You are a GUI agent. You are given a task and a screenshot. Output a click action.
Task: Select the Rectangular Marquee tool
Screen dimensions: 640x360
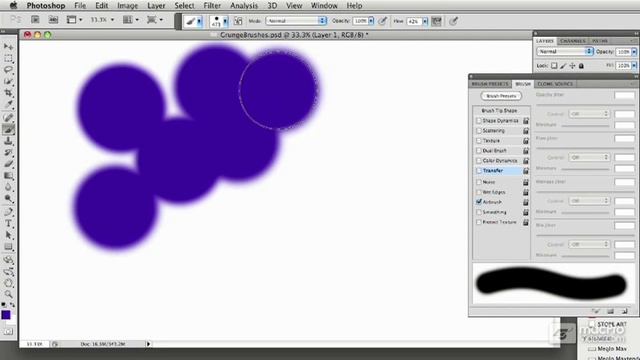click(x=8, y=59)
